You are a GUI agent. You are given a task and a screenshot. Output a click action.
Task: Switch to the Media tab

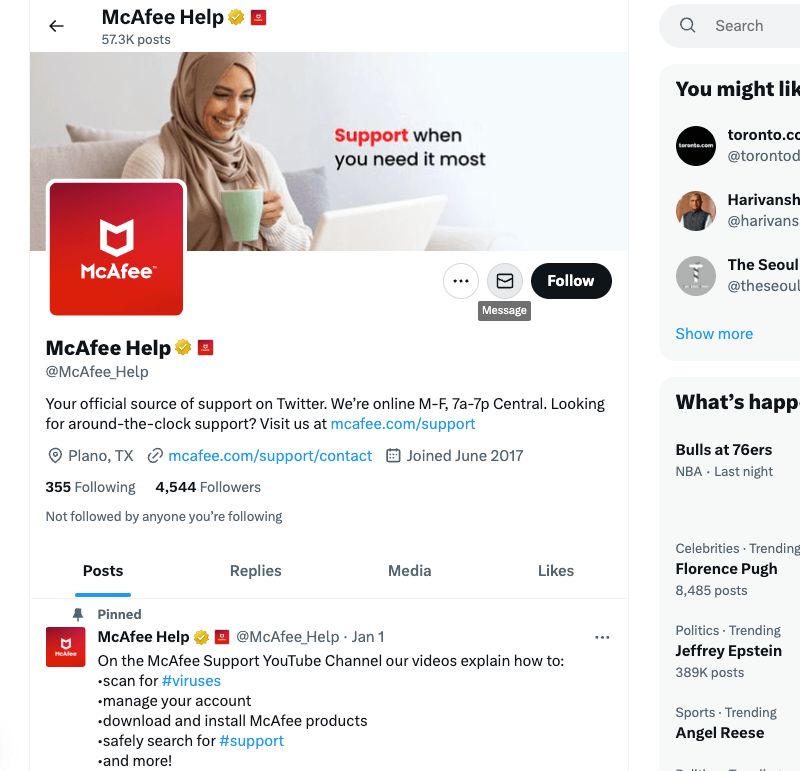tap(409, 571)
